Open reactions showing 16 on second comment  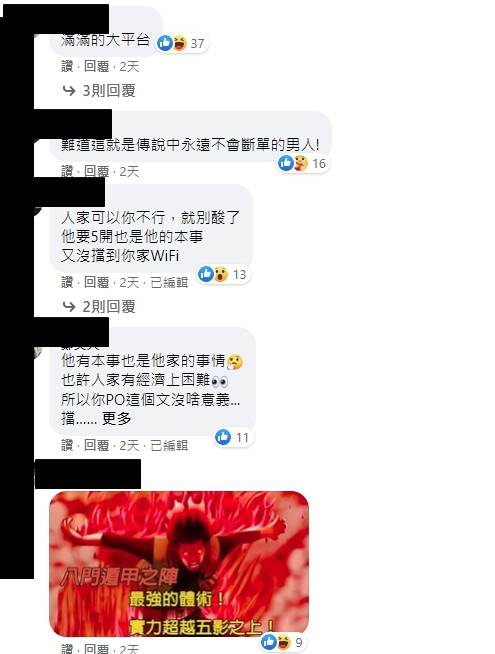(x=303, y=163)
